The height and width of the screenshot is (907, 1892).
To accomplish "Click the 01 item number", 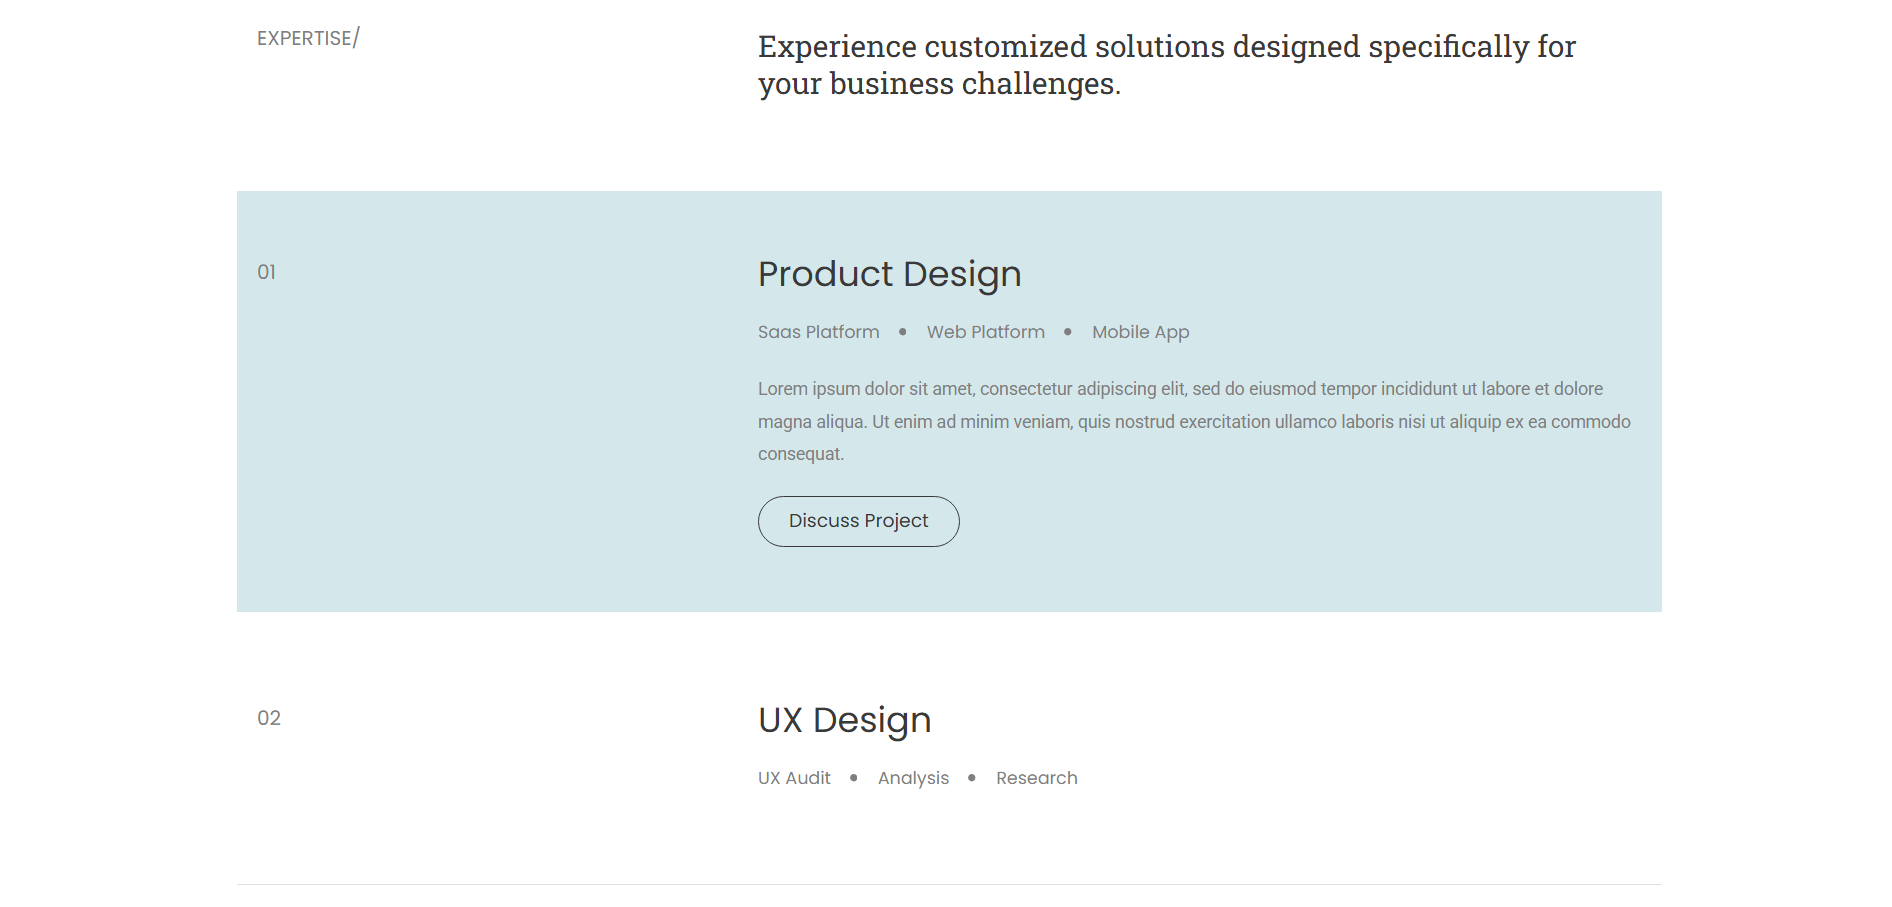I will pyautogui.click(x=266, y=272).
